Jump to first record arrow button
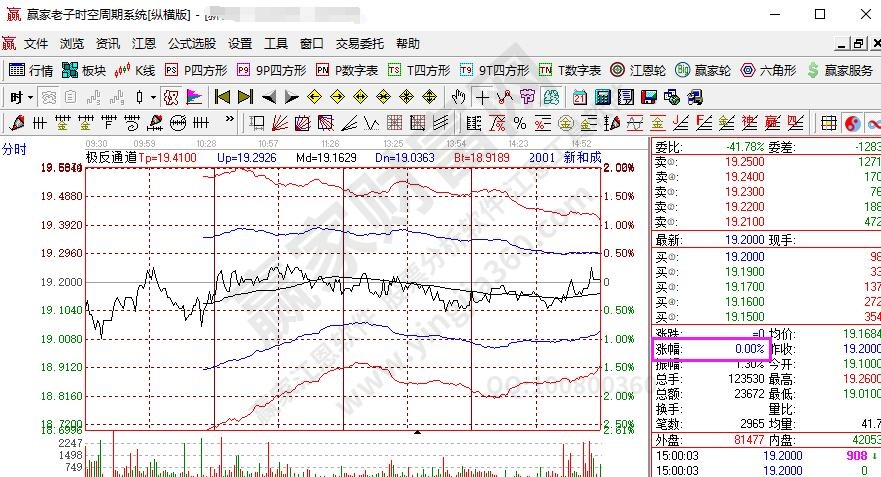881x477 pixels. [222, 97]
